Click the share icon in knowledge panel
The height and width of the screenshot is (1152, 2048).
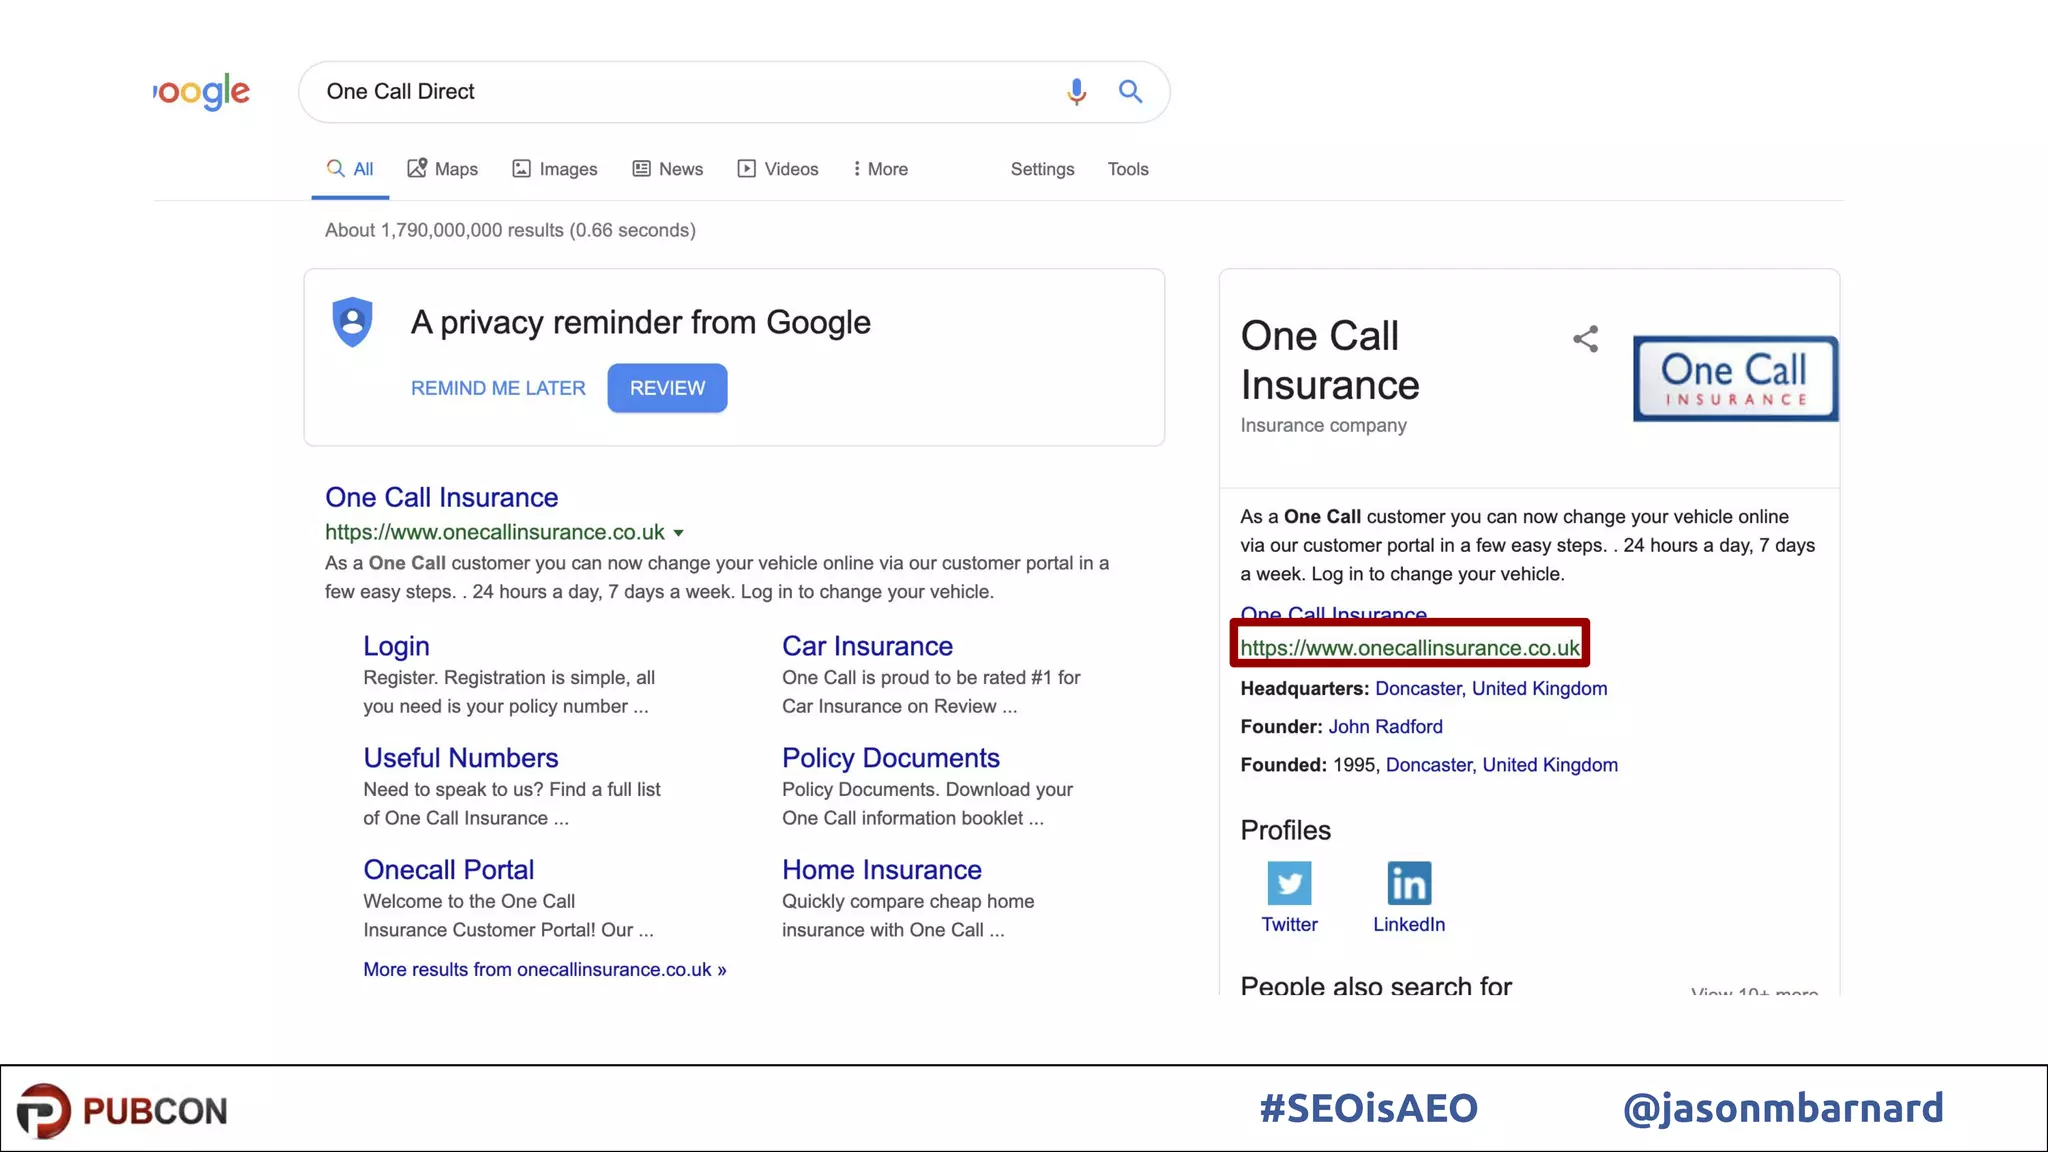(1585, 339)
